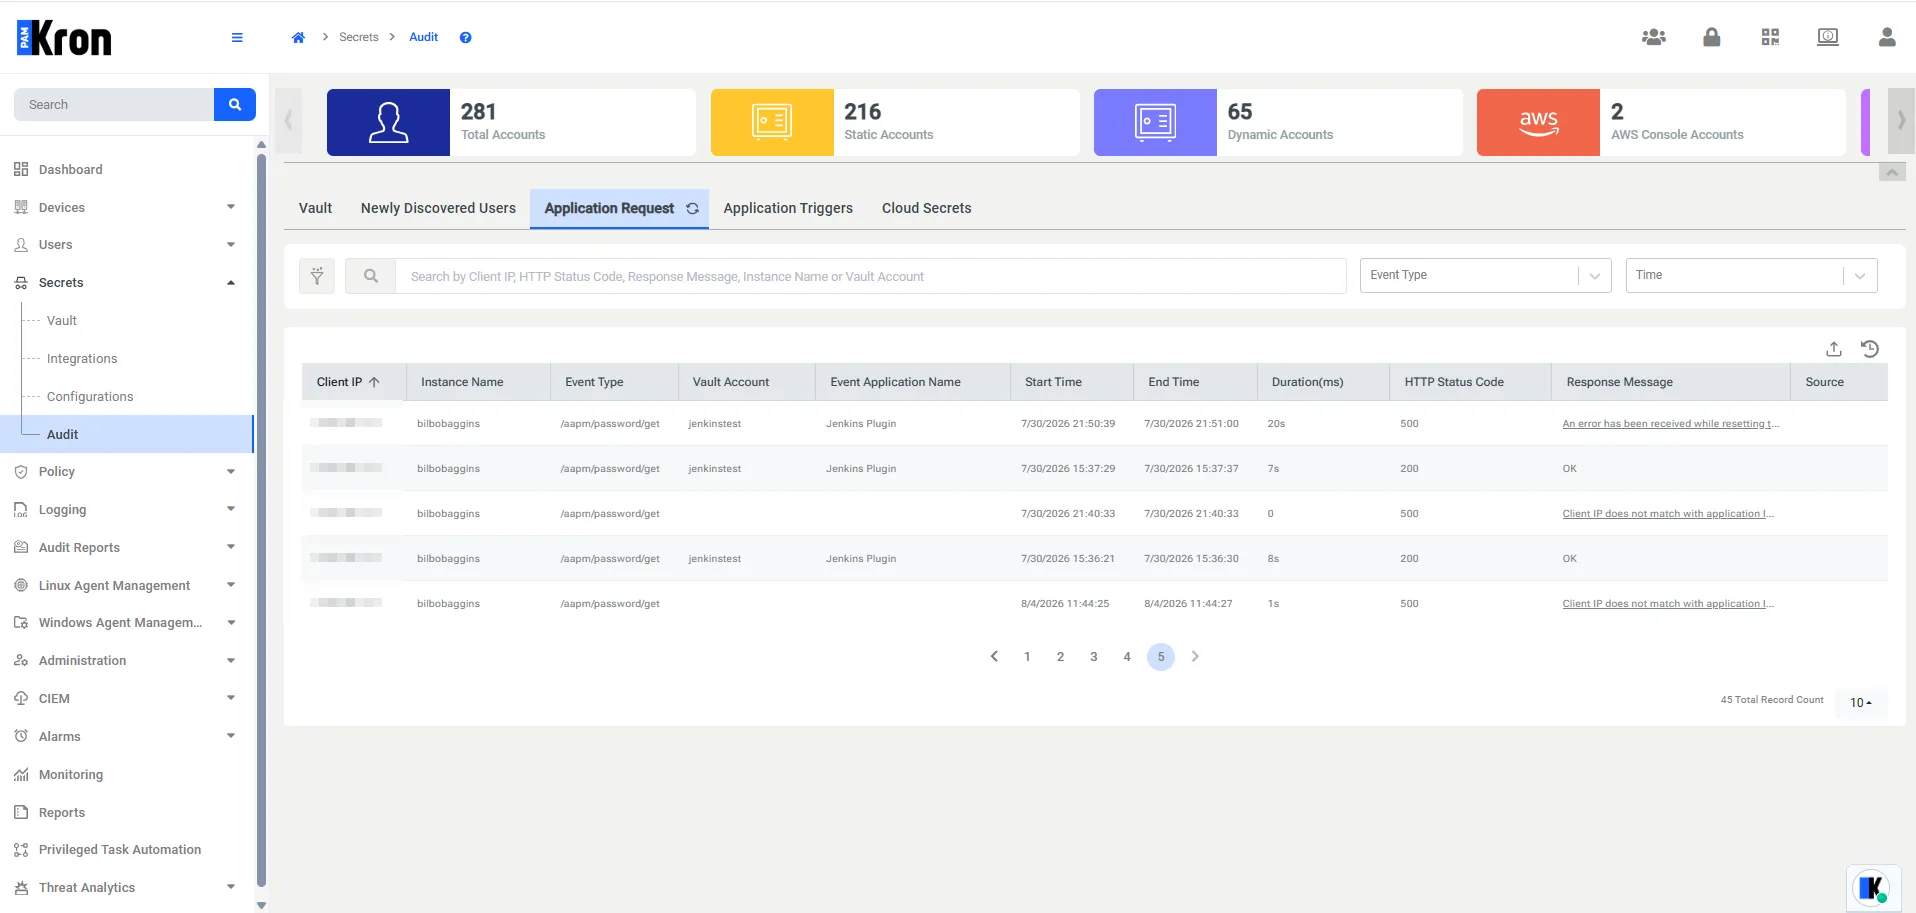Toggle the hamburger menu icon

coord(237,38)
